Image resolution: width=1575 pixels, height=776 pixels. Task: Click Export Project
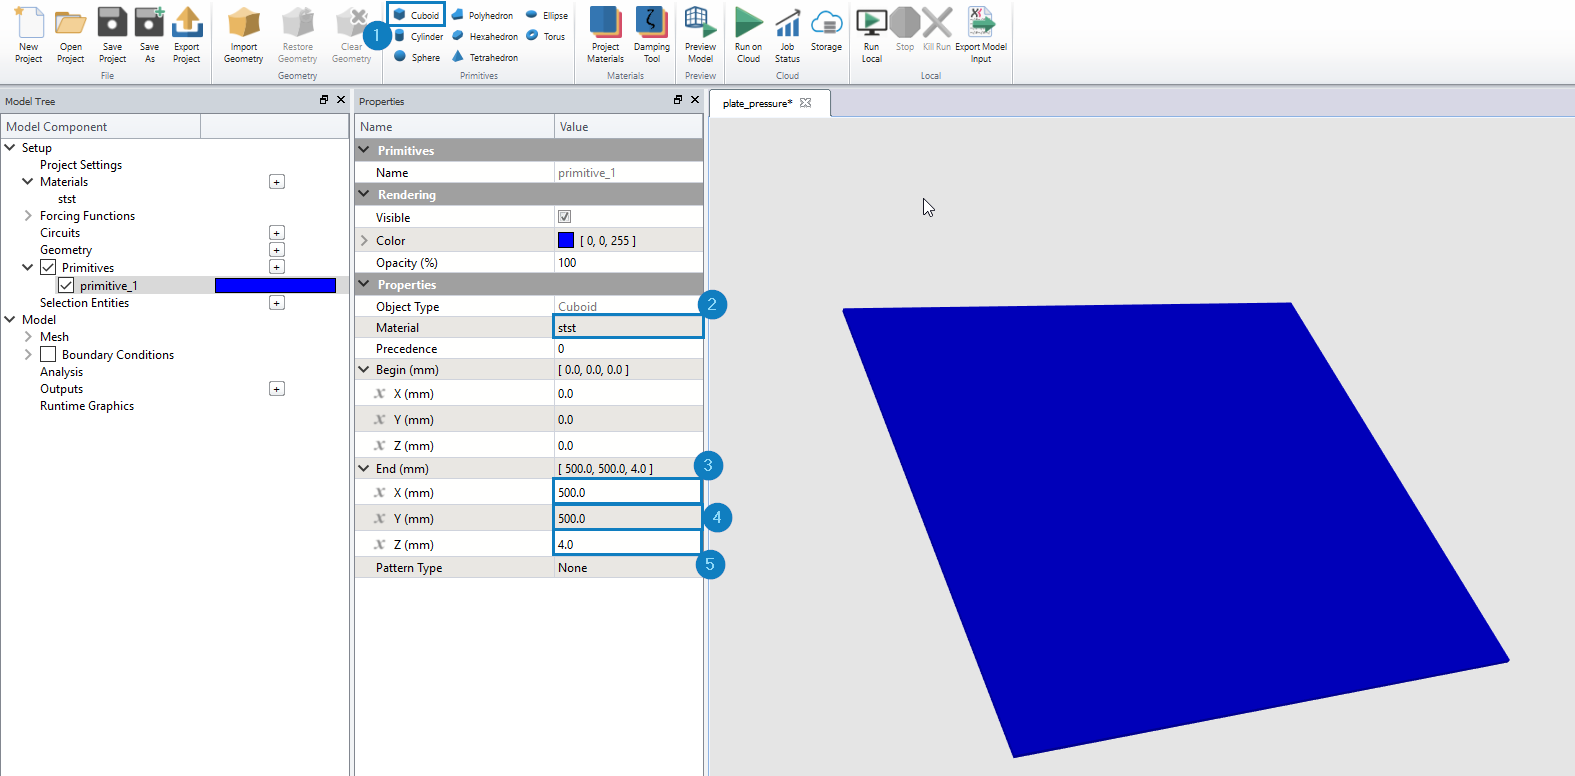click(187, 35)
